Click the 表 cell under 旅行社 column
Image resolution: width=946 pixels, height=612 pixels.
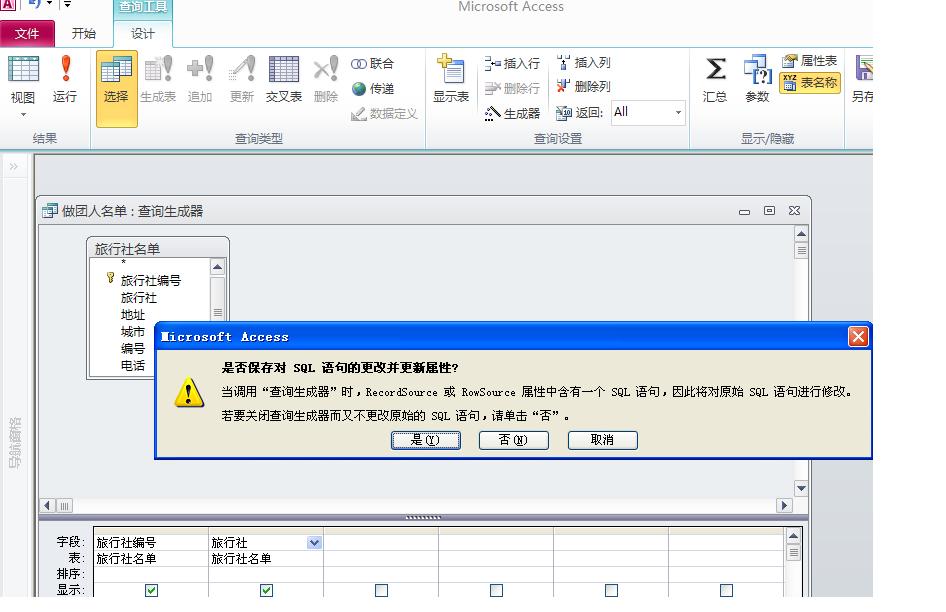(x=265, y=559)
